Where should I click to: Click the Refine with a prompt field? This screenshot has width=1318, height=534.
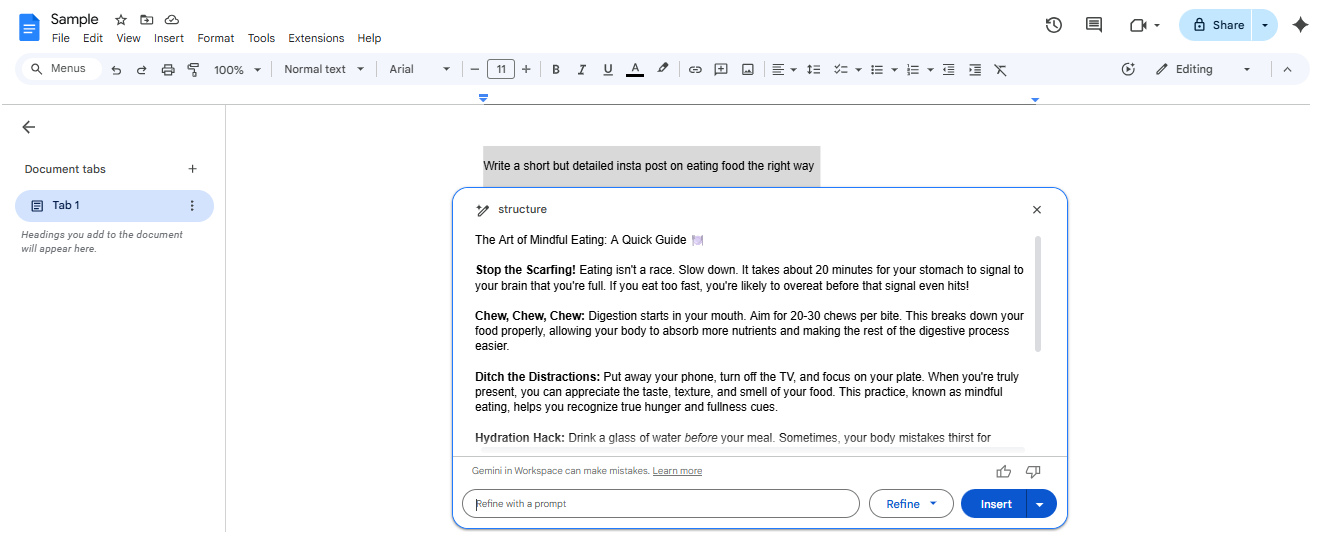(x=660, y=503)
